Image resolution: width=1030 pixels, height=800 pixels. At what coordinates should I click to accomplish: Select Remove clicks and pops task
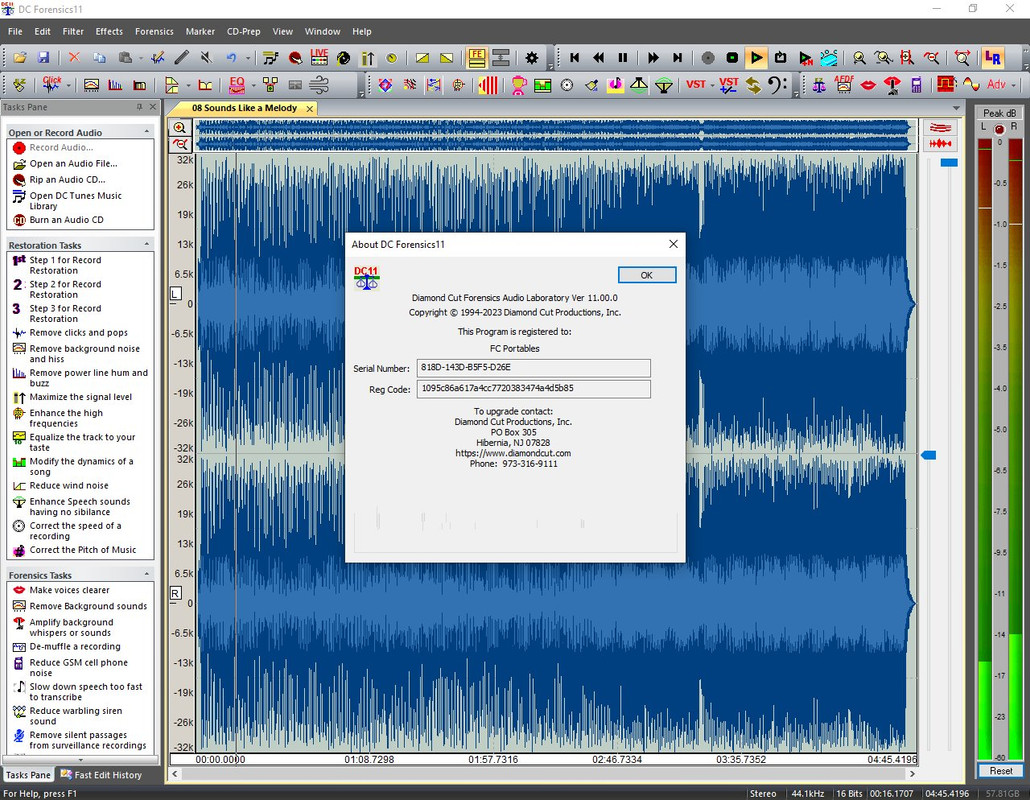(x=78, y=333)
